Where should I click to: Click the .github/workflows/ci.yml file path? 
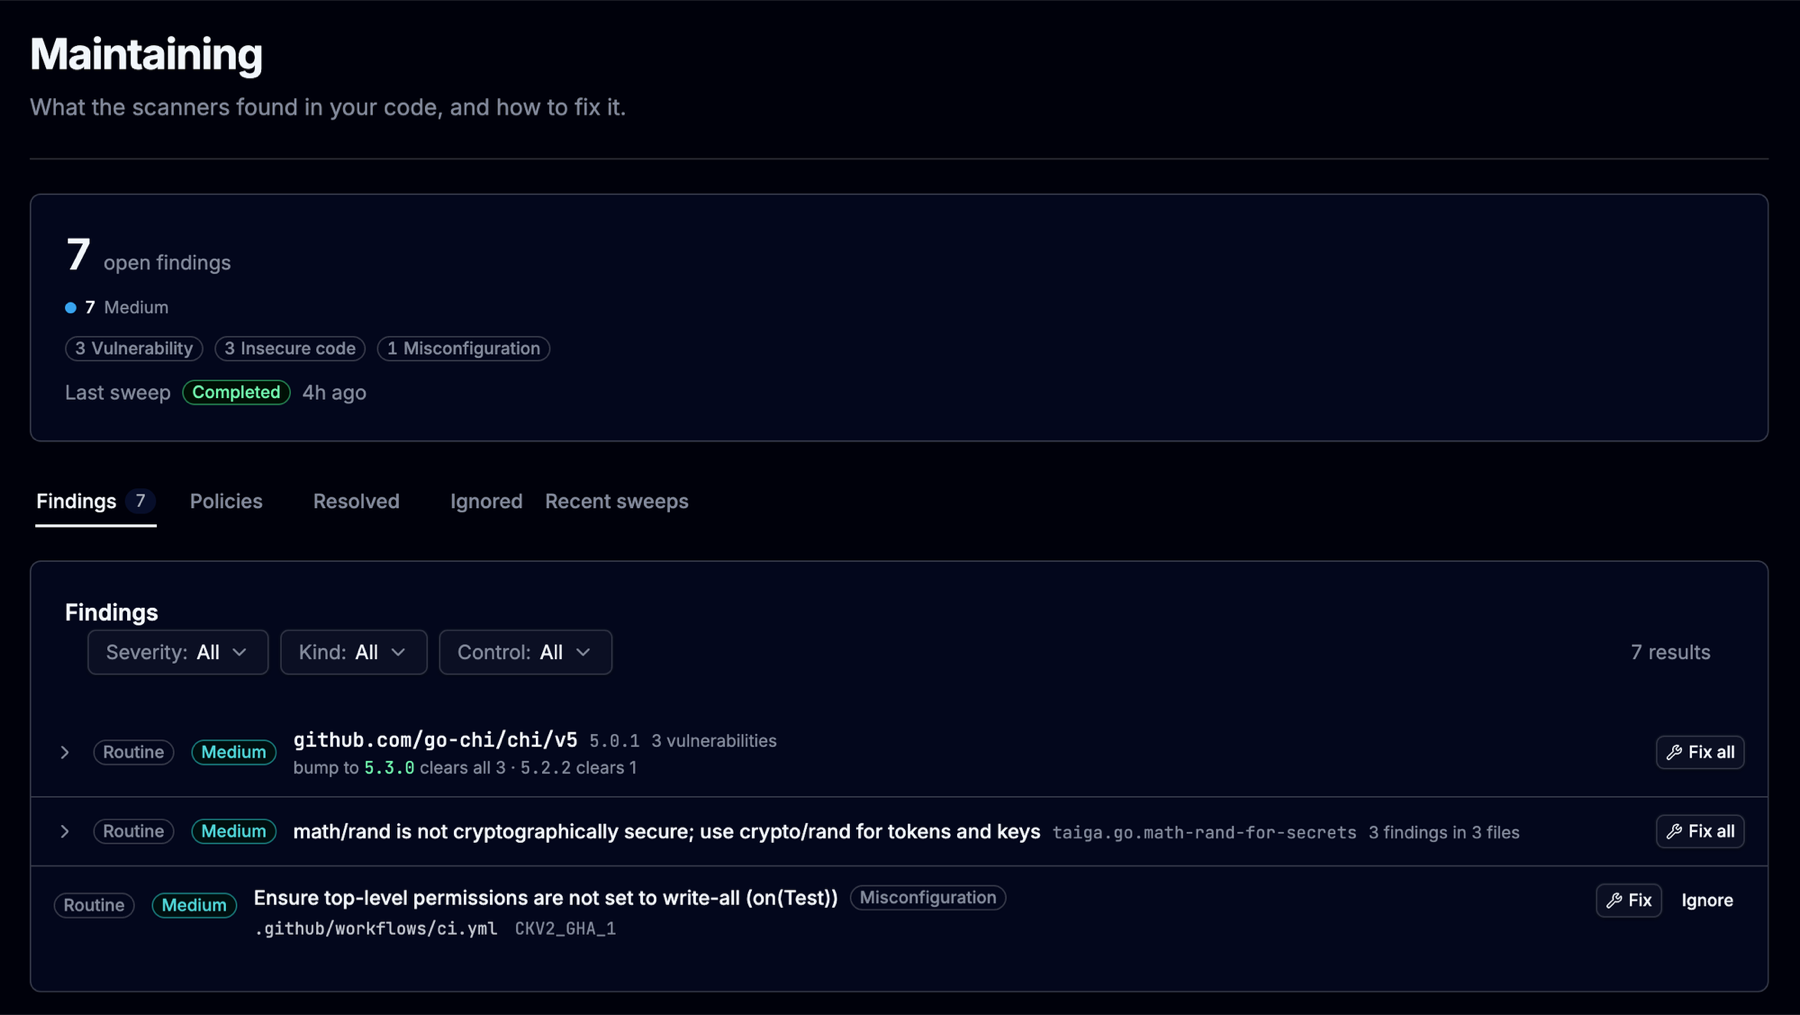(x=375, y=928)
